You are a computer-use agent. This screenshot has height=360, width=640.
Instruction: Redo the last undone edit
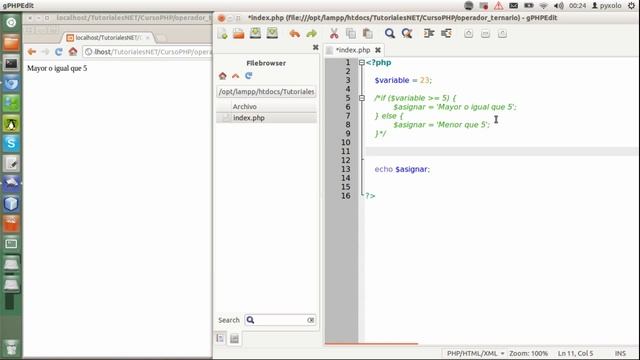click(x=311, y=33)
